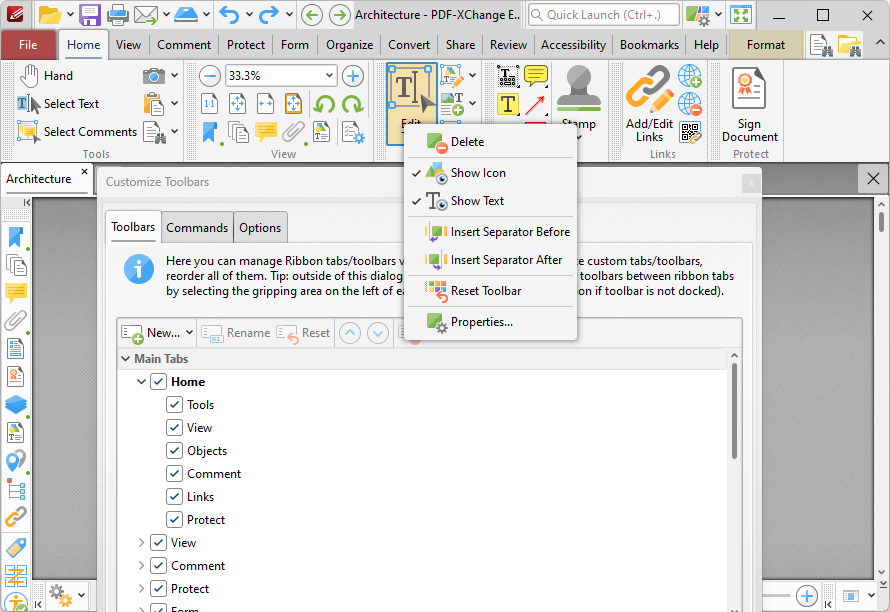
Task: Open the Snapshot dropdown arrow
Action: click(174, 76)
